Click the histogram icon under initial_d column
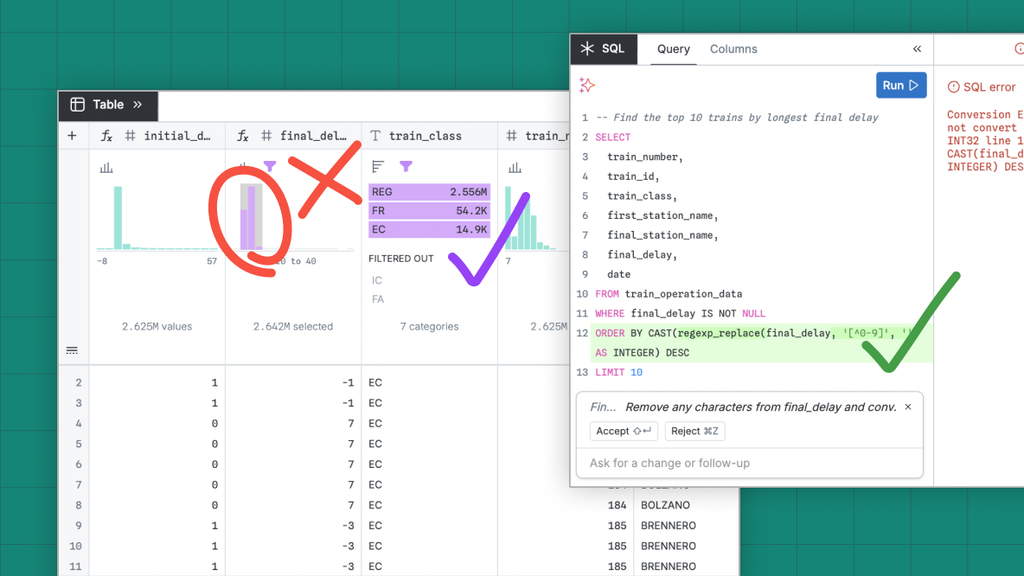This screenshot has width=1024, height=576. (x=106, y=168)
